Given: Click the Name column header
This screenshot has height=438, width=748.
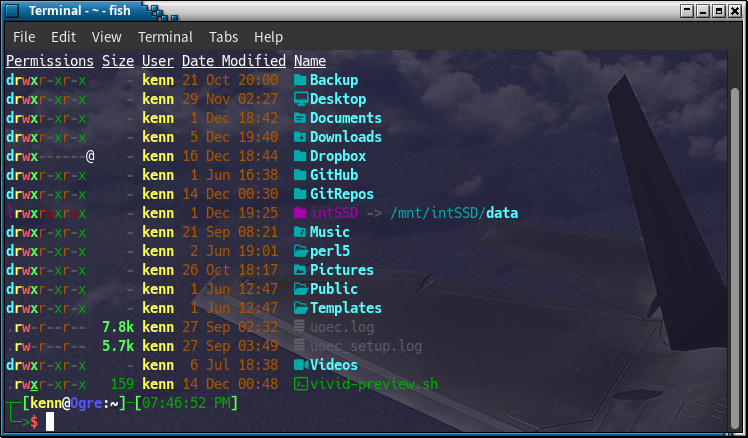Looking at the screenshot, I should (x=310, y=61).
